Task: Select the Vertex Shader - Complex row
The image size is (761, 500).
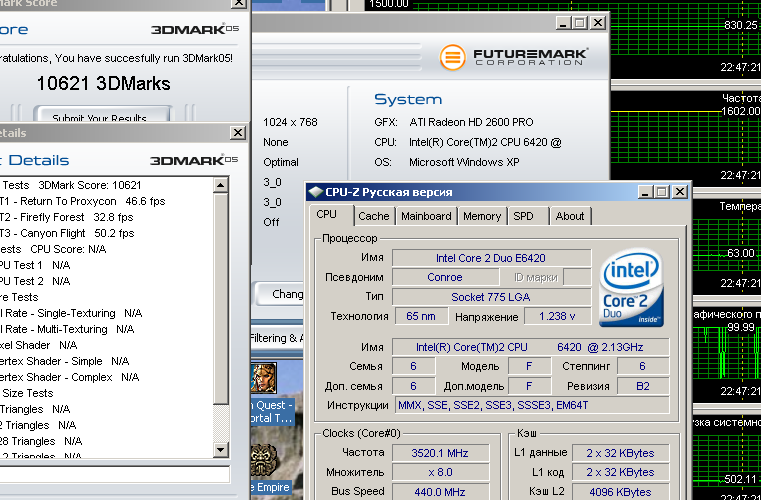Action: (x=107, y=377)
